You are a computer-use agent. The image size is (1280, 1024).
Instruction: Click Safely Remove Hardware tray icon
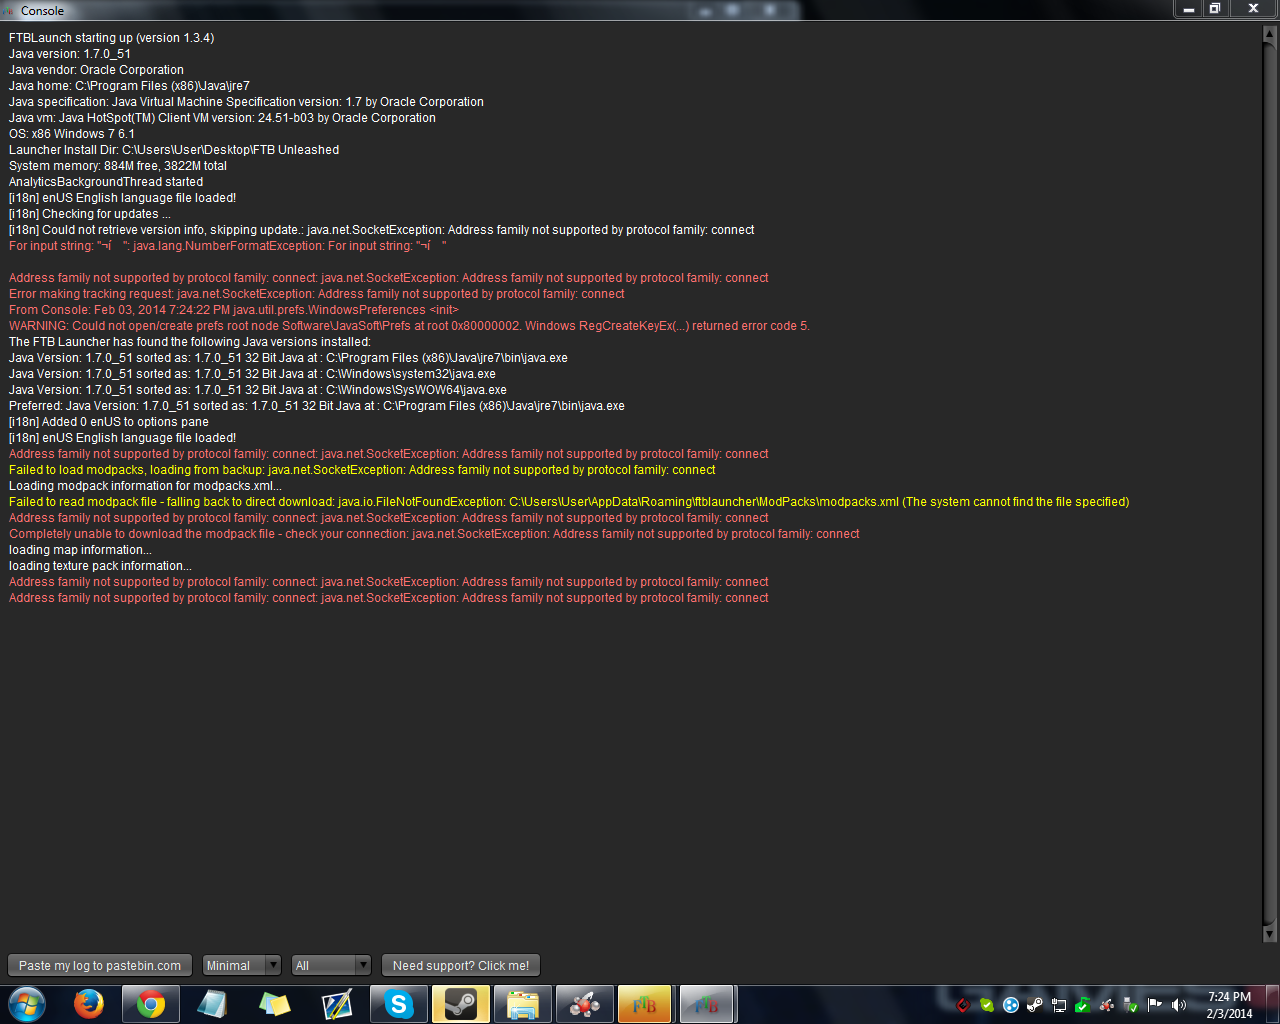1131,1005
